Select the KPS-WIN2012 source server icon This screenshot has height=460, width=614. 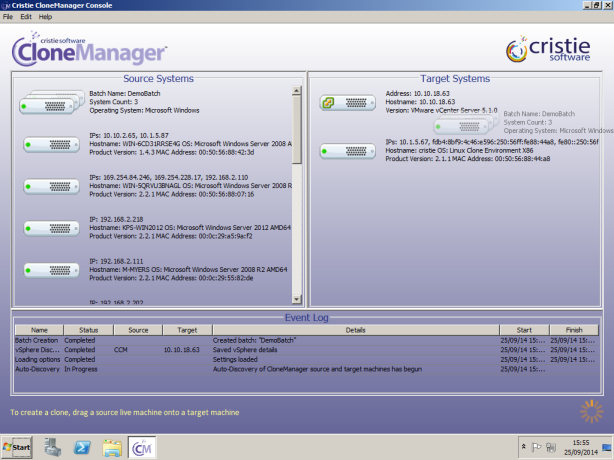(x=51, y=228)
